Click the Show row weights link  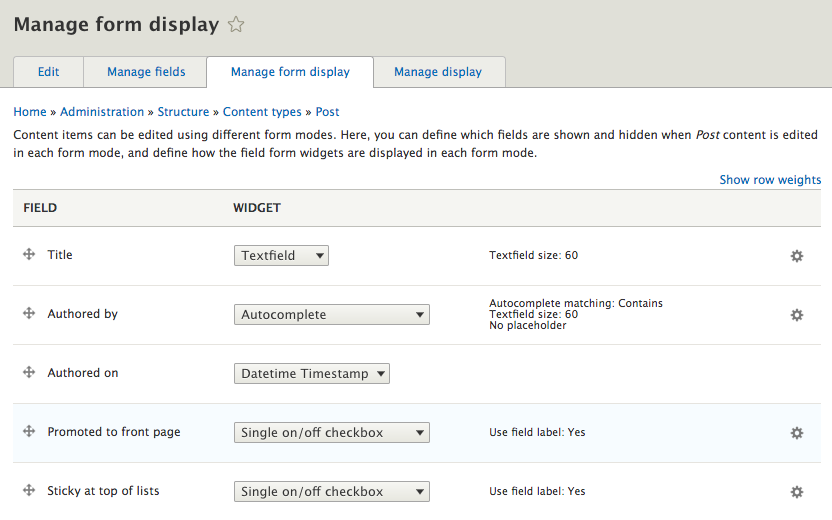pyautogui.click(x=770, y=180)
